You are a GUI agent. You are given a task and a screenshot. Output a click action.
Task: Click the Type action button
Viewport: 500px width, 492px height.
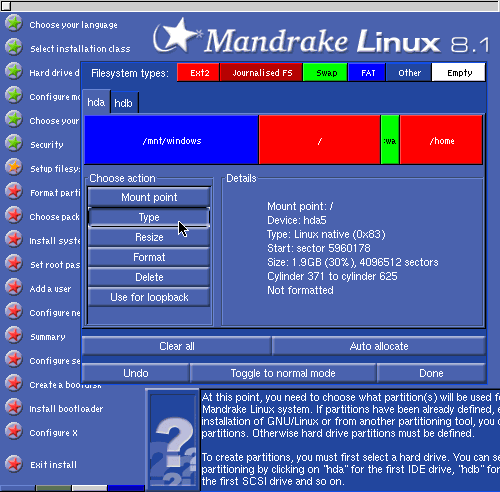click(149, 217)
